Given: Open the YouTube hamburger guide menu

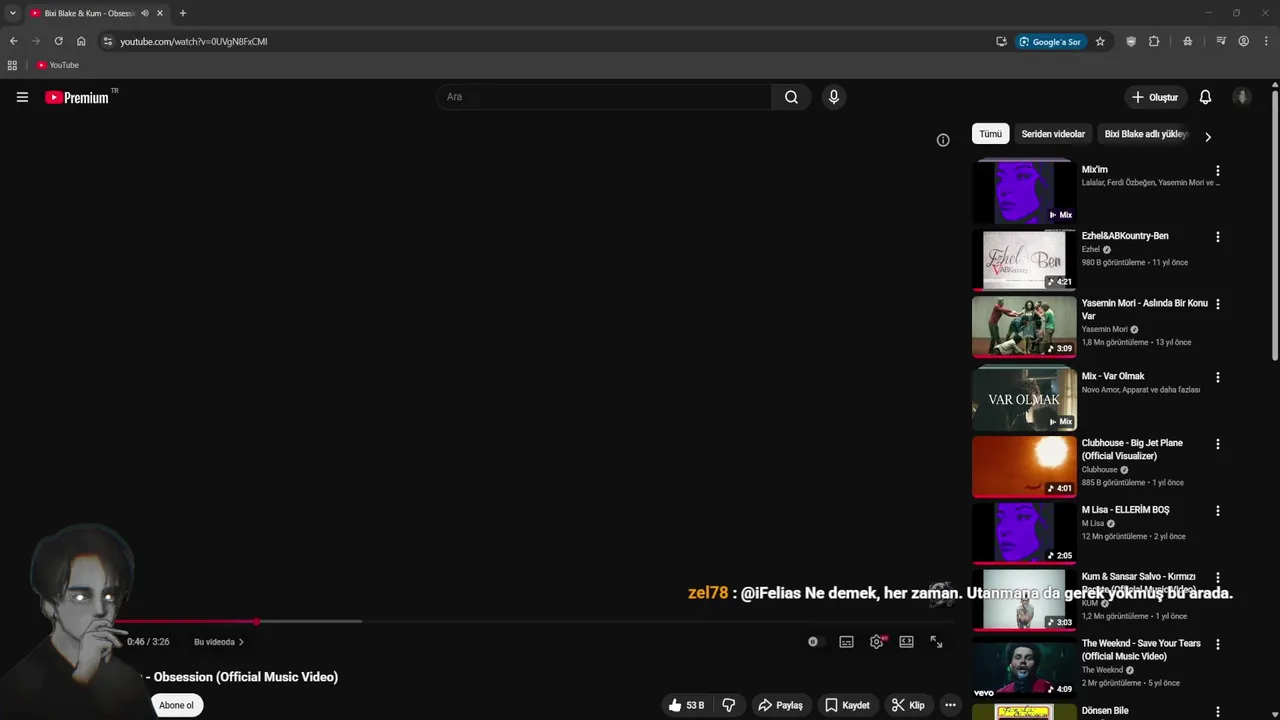Looking at the screenshot, I should click(x=22, y=97).
